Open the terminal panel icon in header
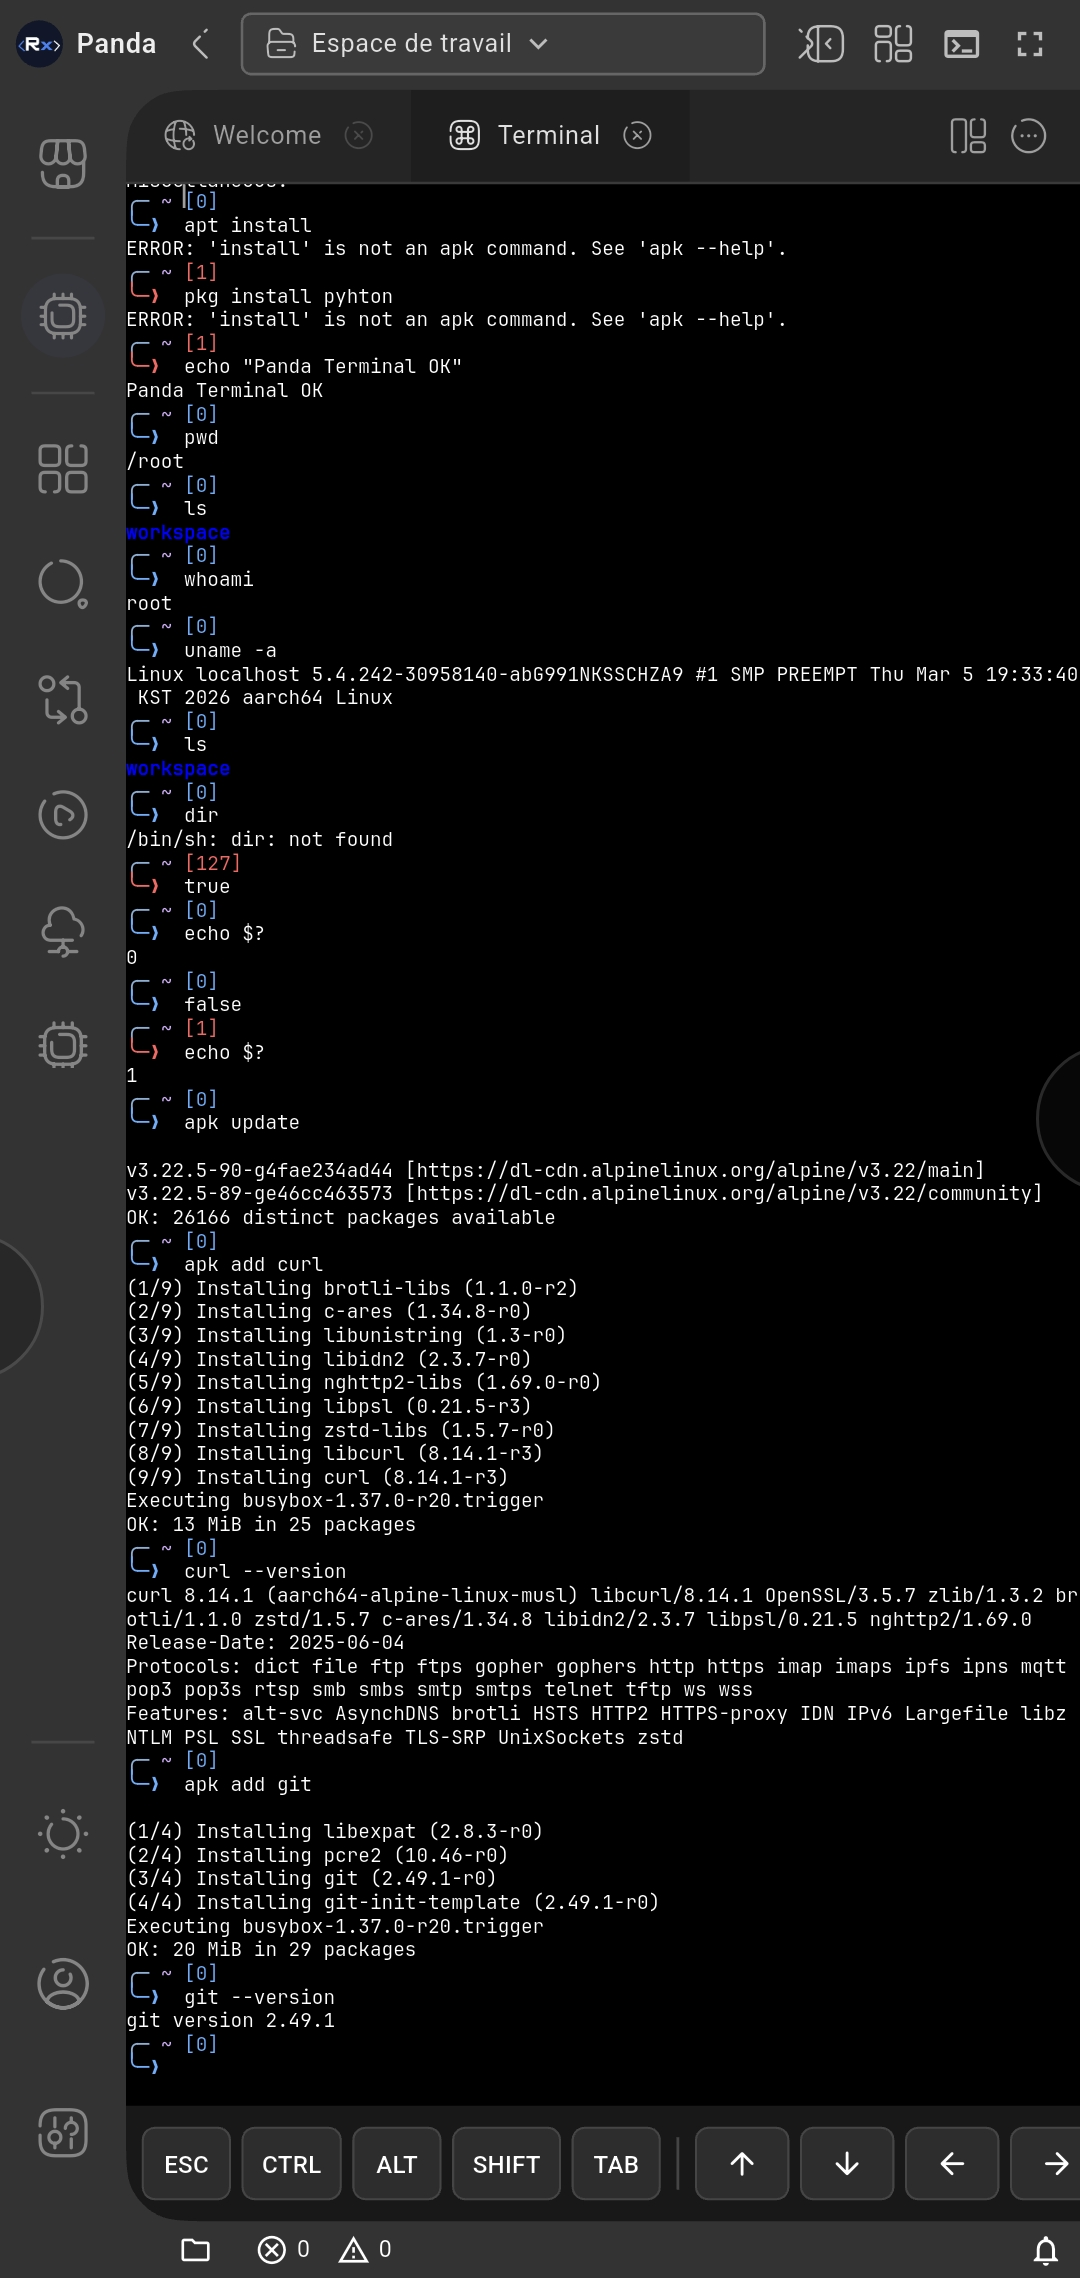This screenshot has width=1080, height=2278. [x=962, y=44]
